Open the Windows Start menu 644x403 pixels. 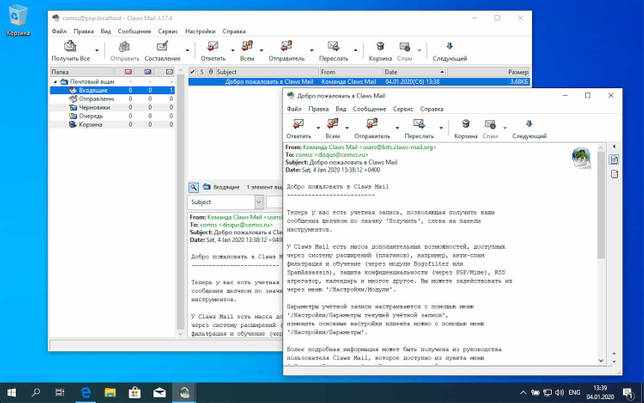[x=12, y=393]
